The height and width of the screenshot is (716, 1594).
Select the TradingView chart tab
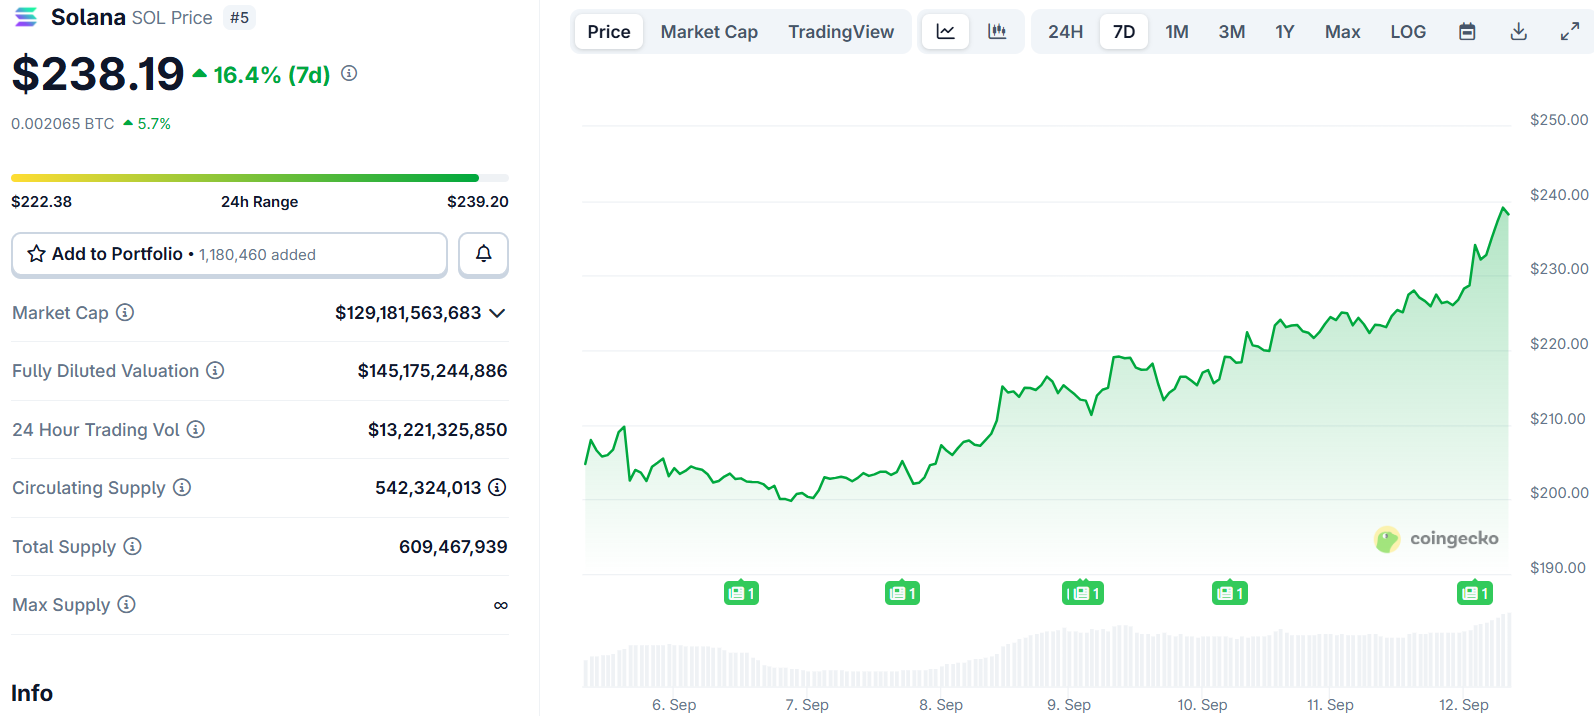[841, 32]
